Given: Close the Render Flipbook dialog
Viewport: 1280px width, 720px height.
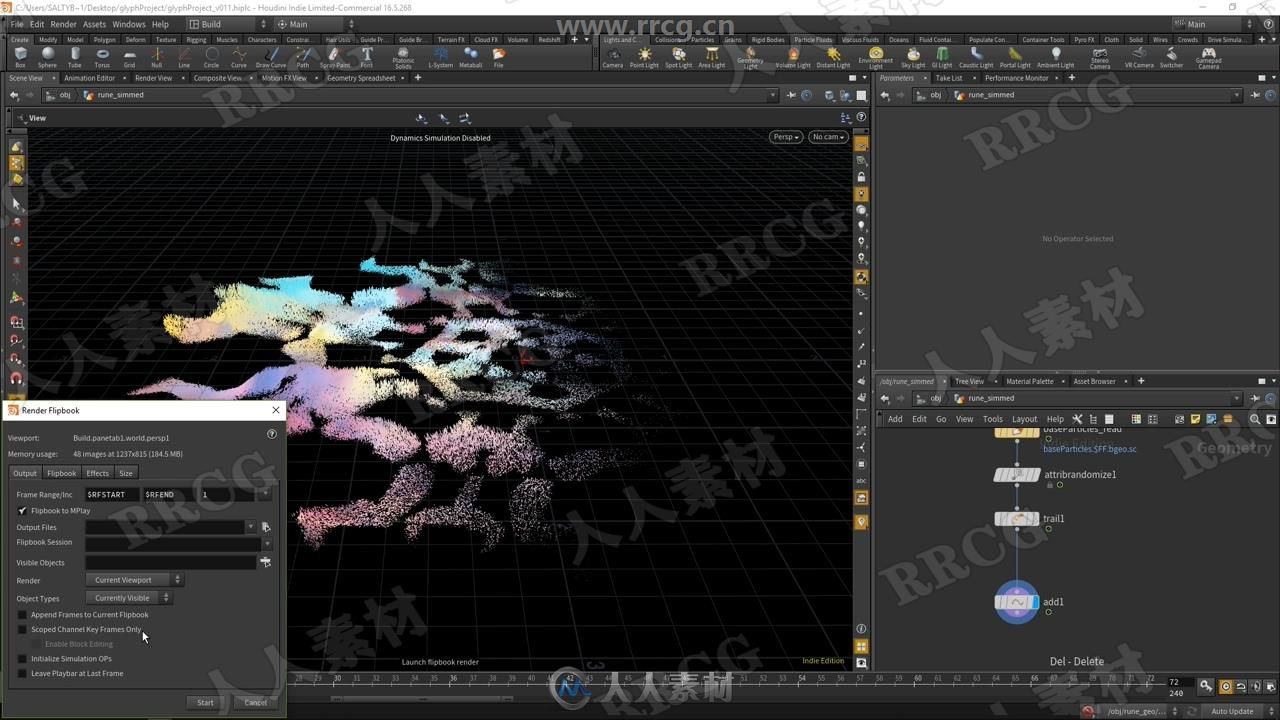Looking at the screenshot, I should point(276,410).
